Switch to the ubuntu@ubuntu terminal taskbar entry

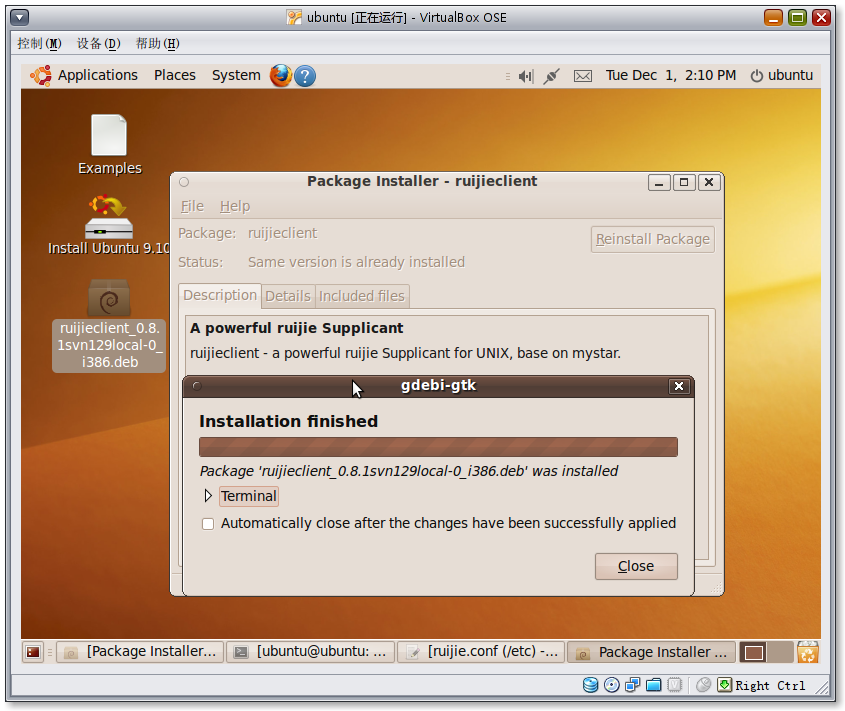(311, 652)
